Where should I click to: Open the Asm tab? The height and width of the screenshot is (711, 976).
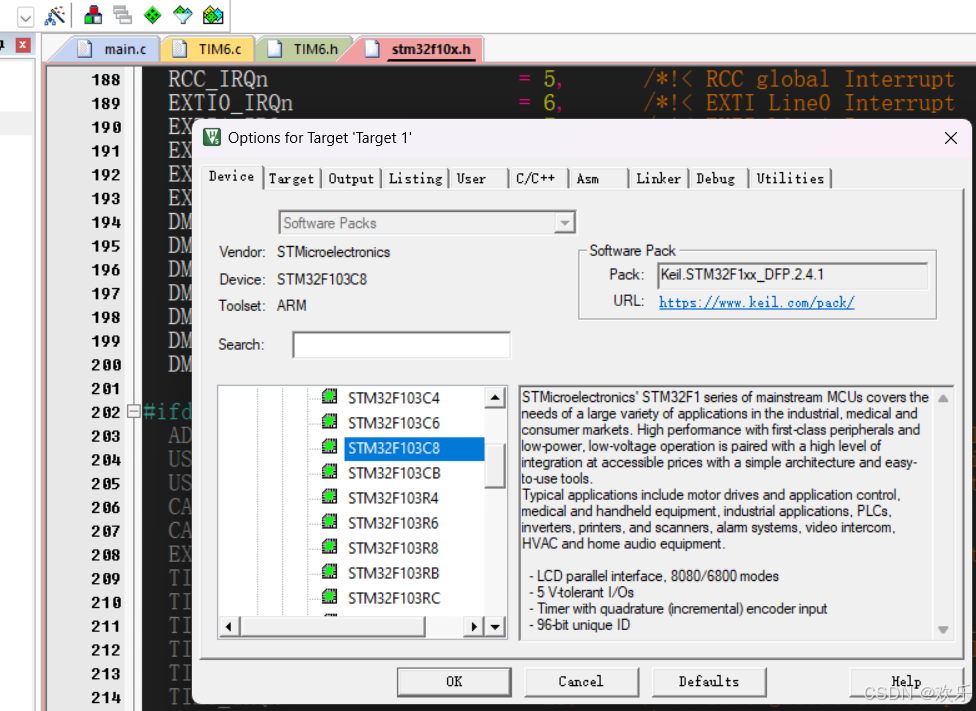[x=599, y=179]
